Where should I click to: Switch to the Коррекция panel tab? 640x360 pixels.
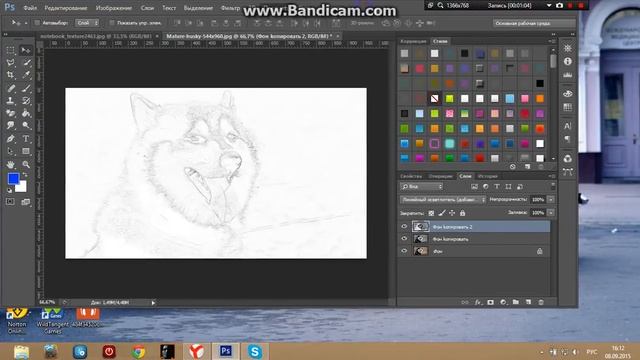point(413,41)
